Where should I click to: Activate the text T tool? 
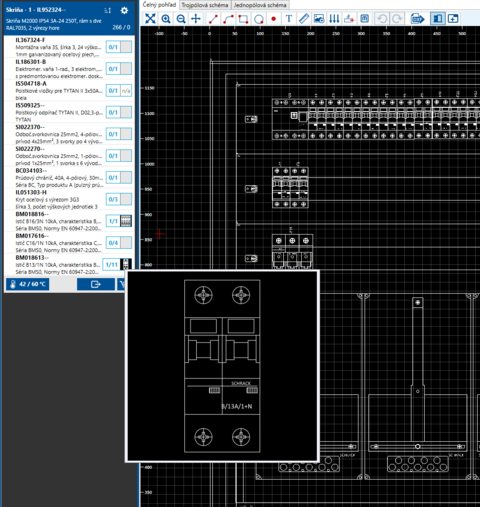point(289,19)
